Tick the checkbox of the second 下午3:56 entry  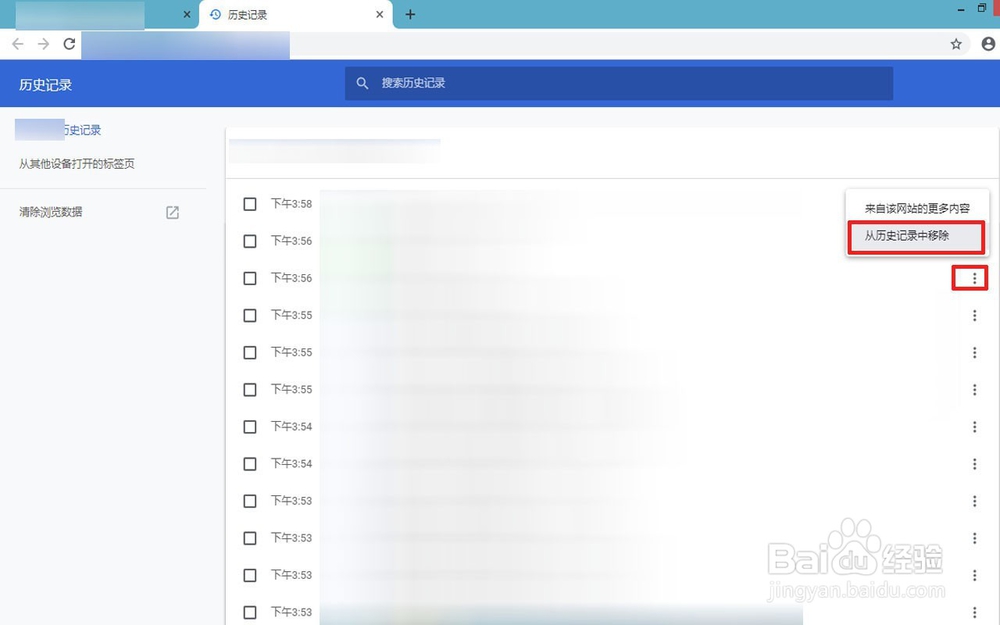click(250, 279)
